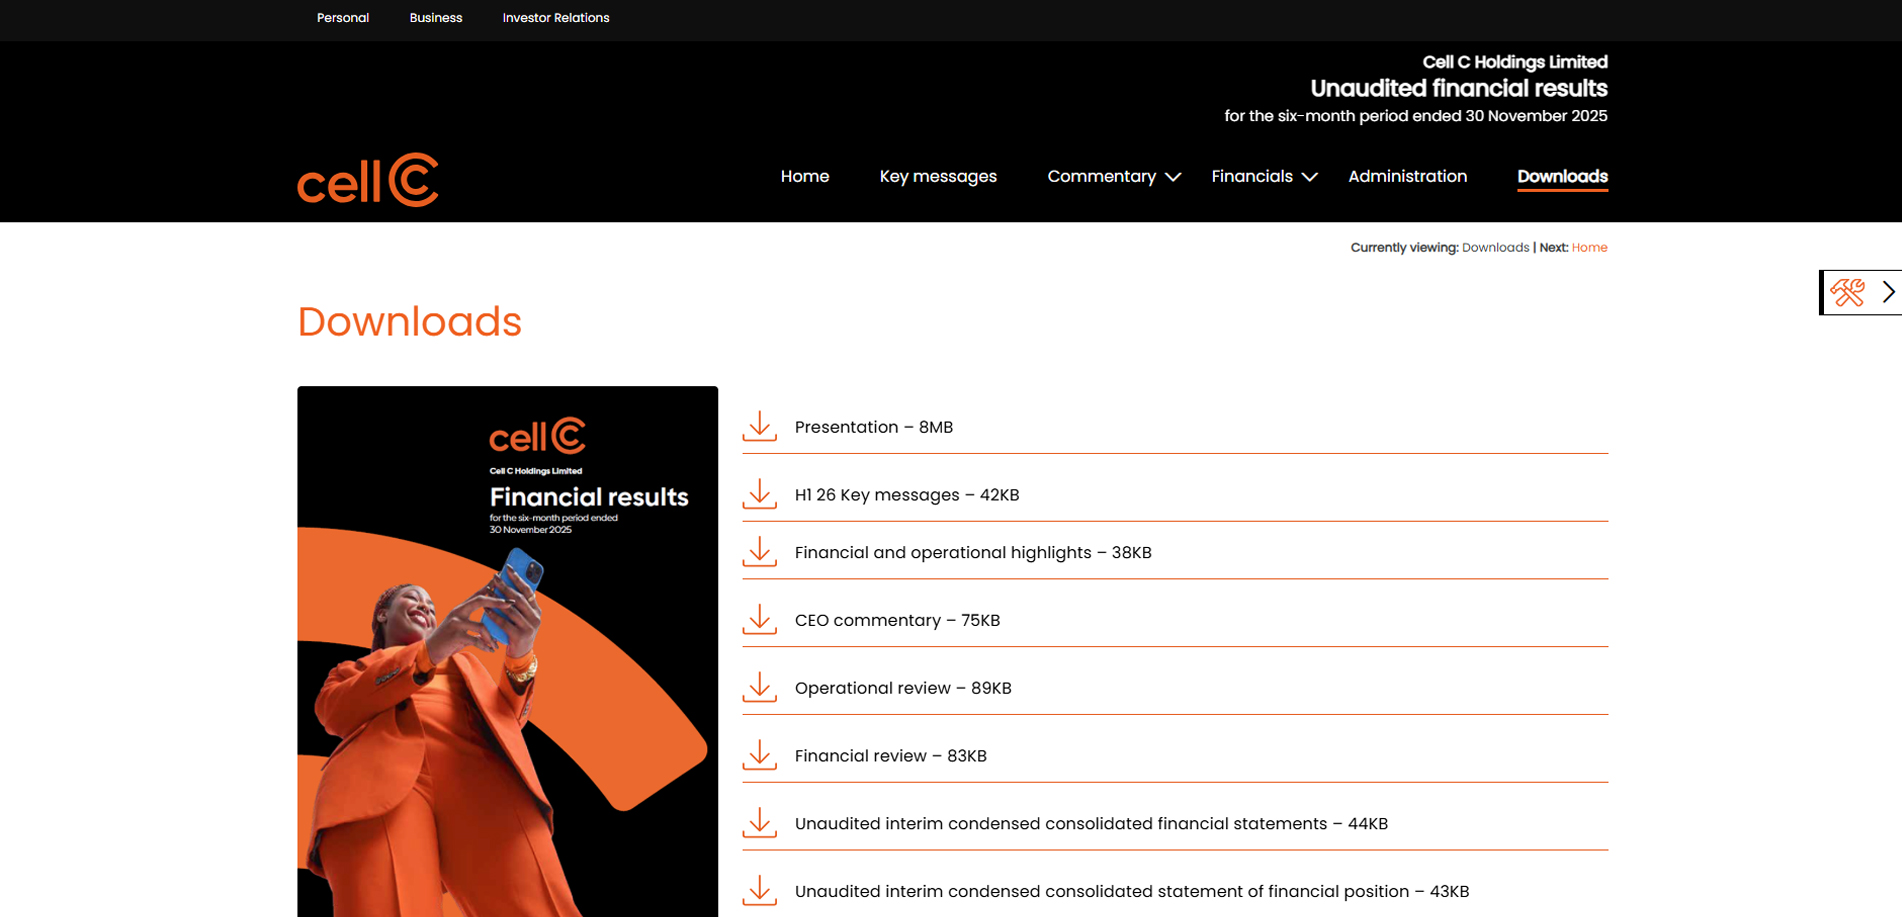Expand the Commentary menu chevron
Screen dimensions: 1902x917
click(x=1173, y=177)
